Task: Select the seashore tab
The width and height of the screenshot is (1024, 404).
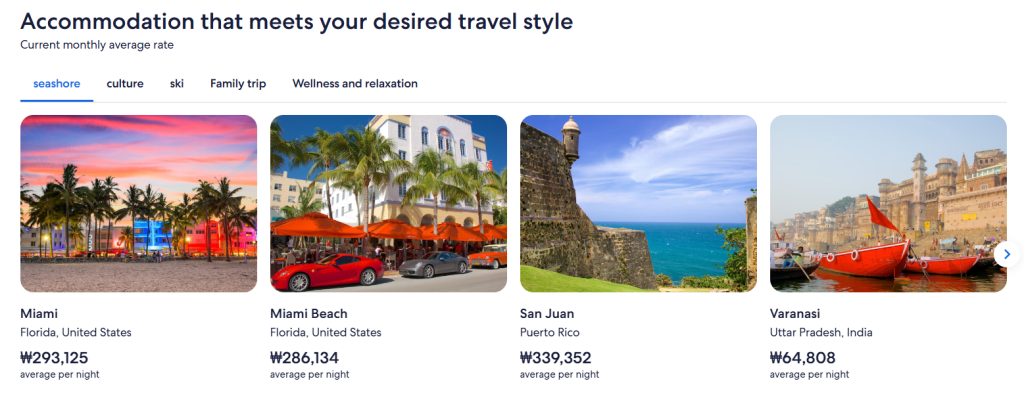Action: click(x=57, y=84)
